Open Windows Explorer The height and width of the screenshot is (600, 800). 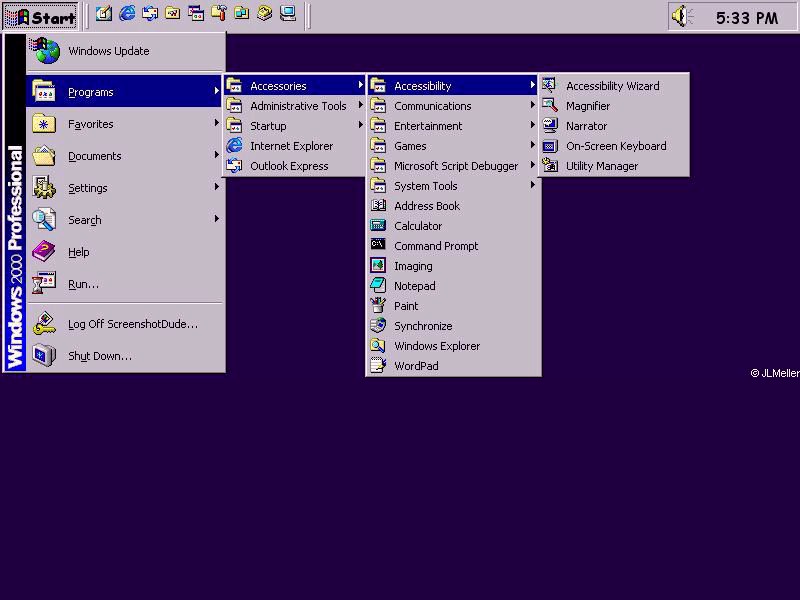[453, 346]
